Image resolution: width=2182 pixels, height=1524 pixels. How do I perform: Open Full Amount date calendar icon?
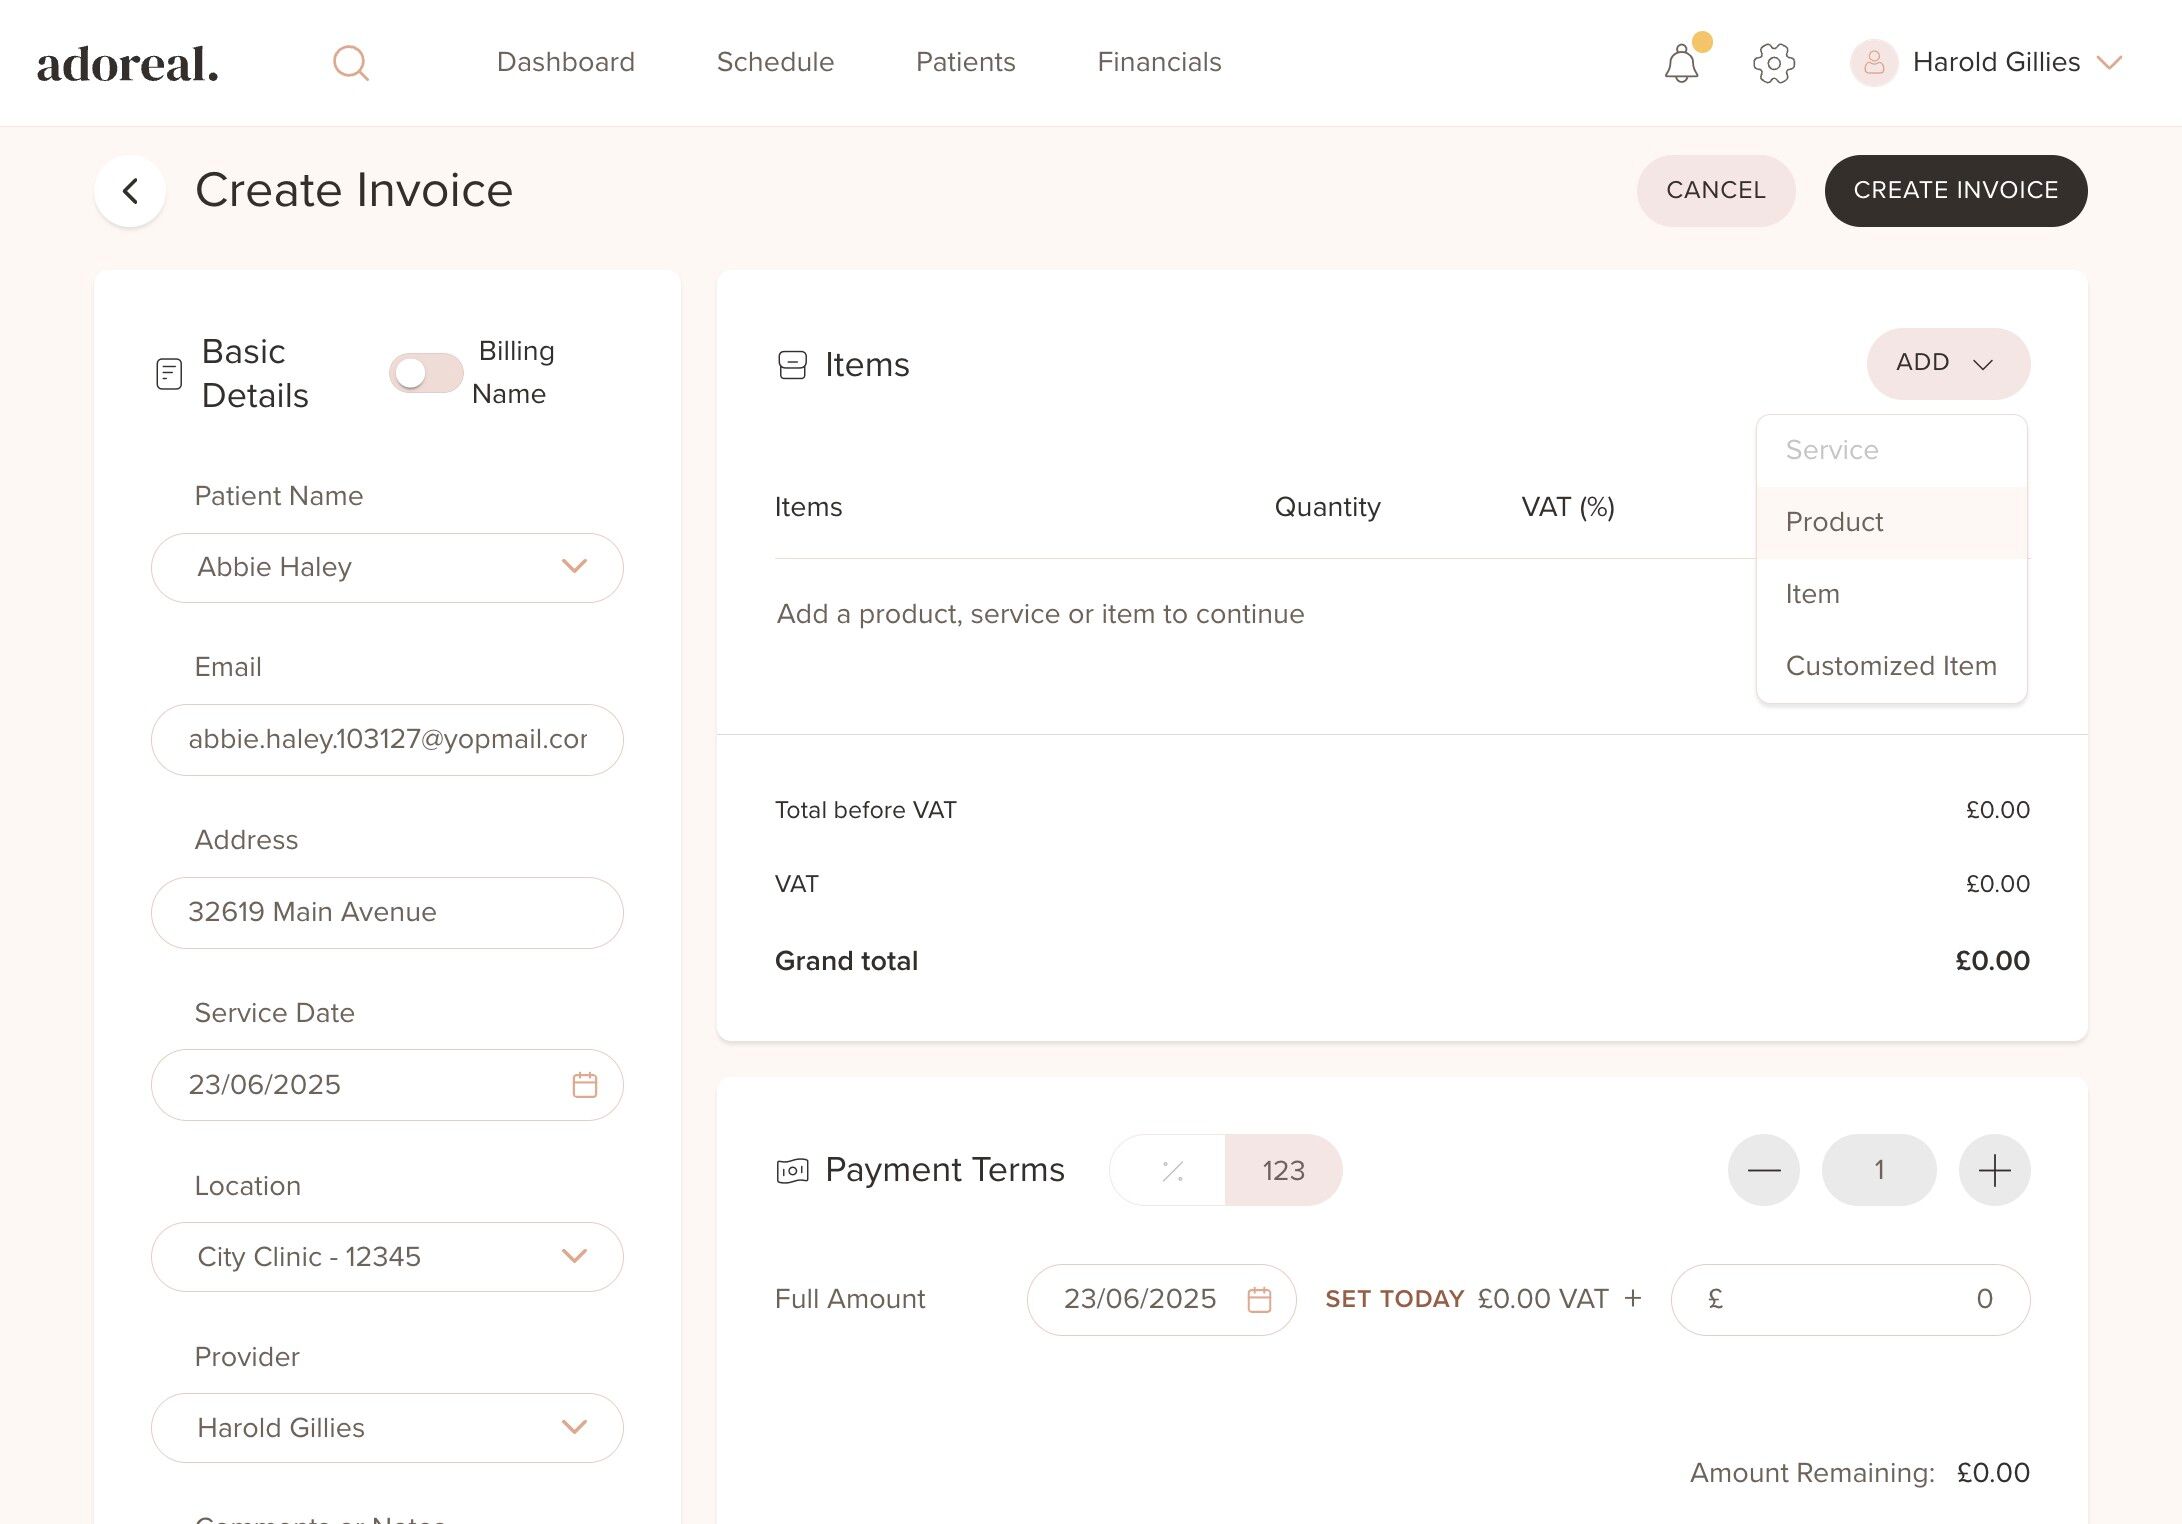pos(1259,1299)
